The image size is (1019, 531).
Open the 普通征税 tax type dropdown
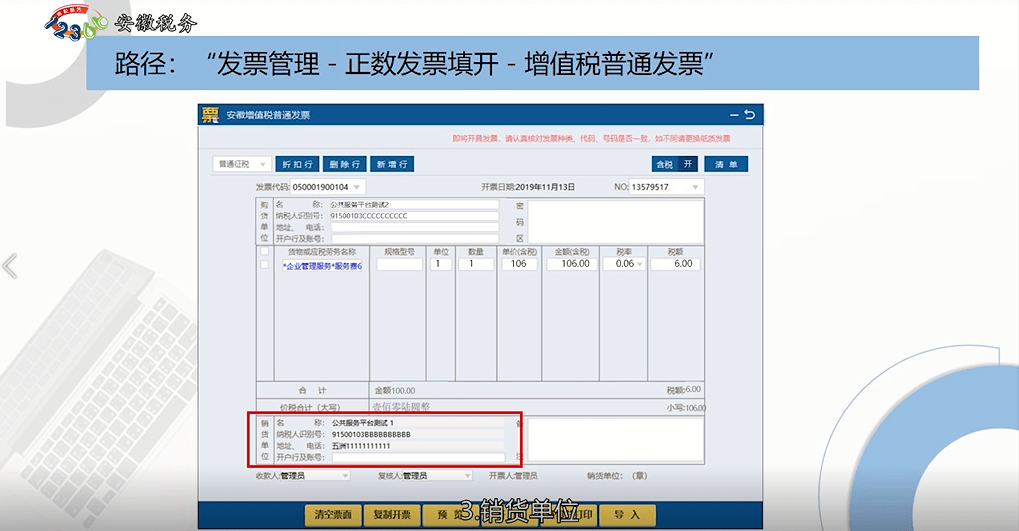pyautogui.click(x=242, y=164)
